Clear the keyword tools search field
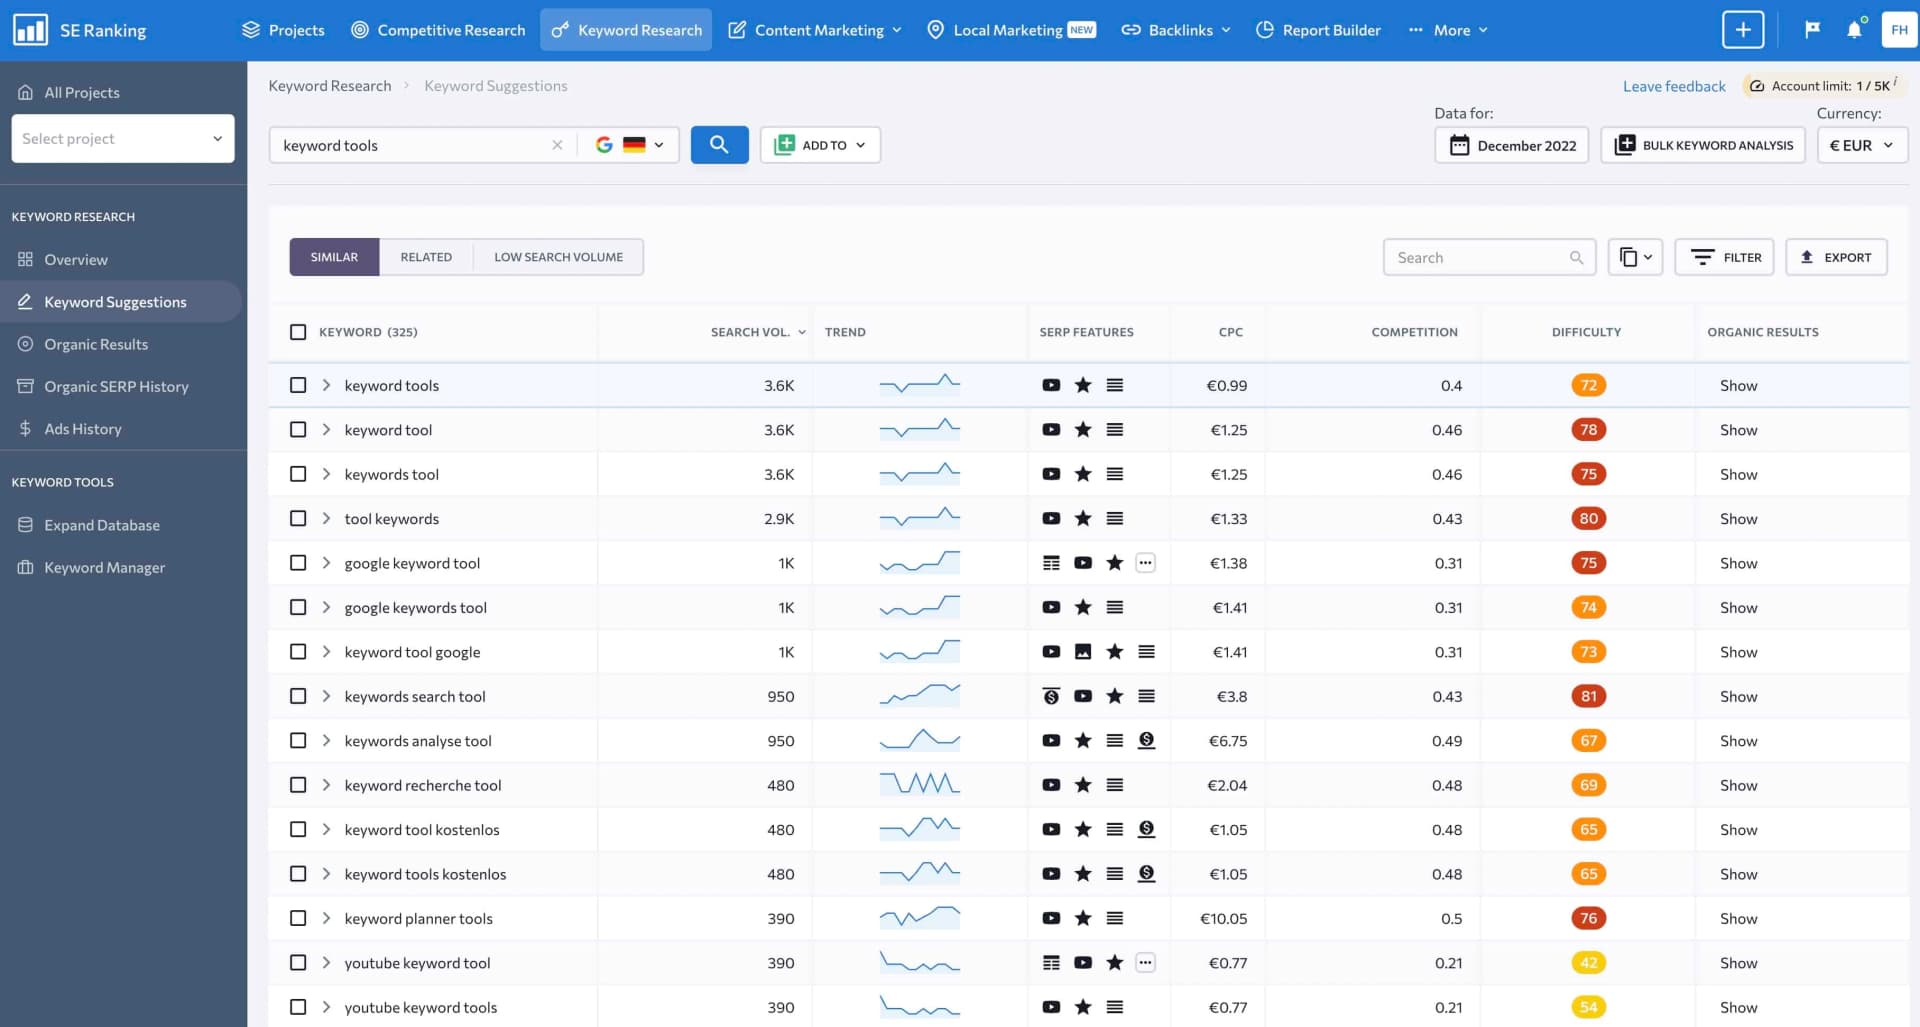This screenshot has height=1027, width=1920. (557, 145)
